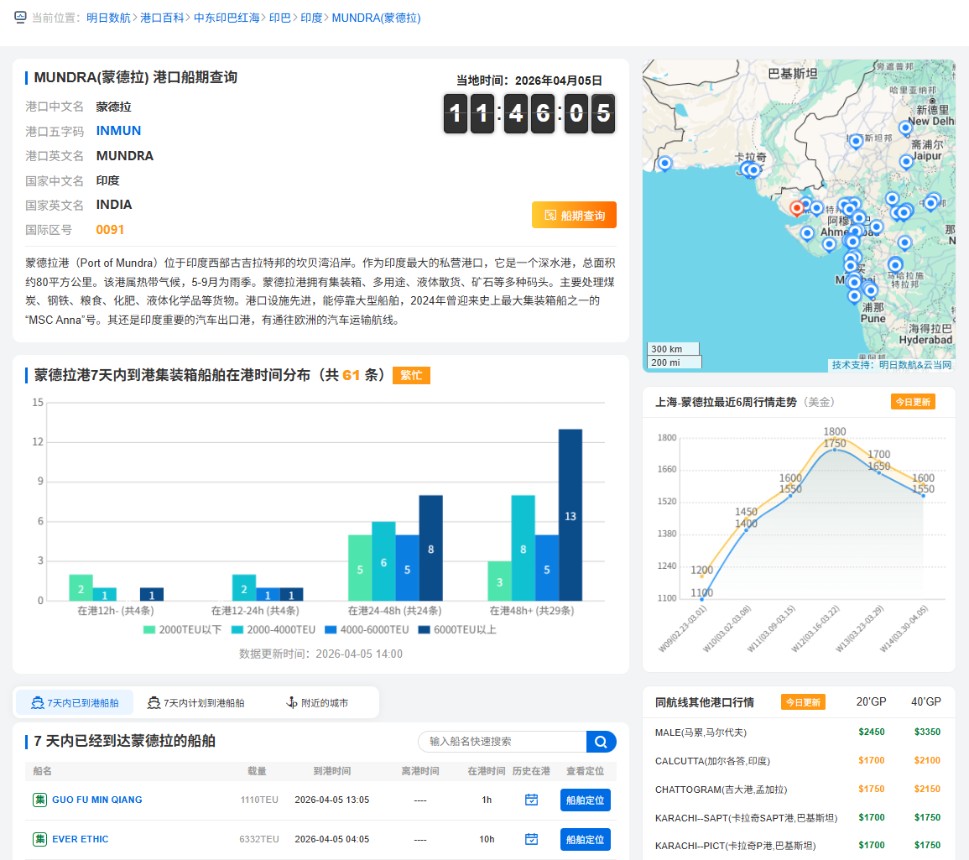Open history calendar icon for EVER ETHIC

532,839
